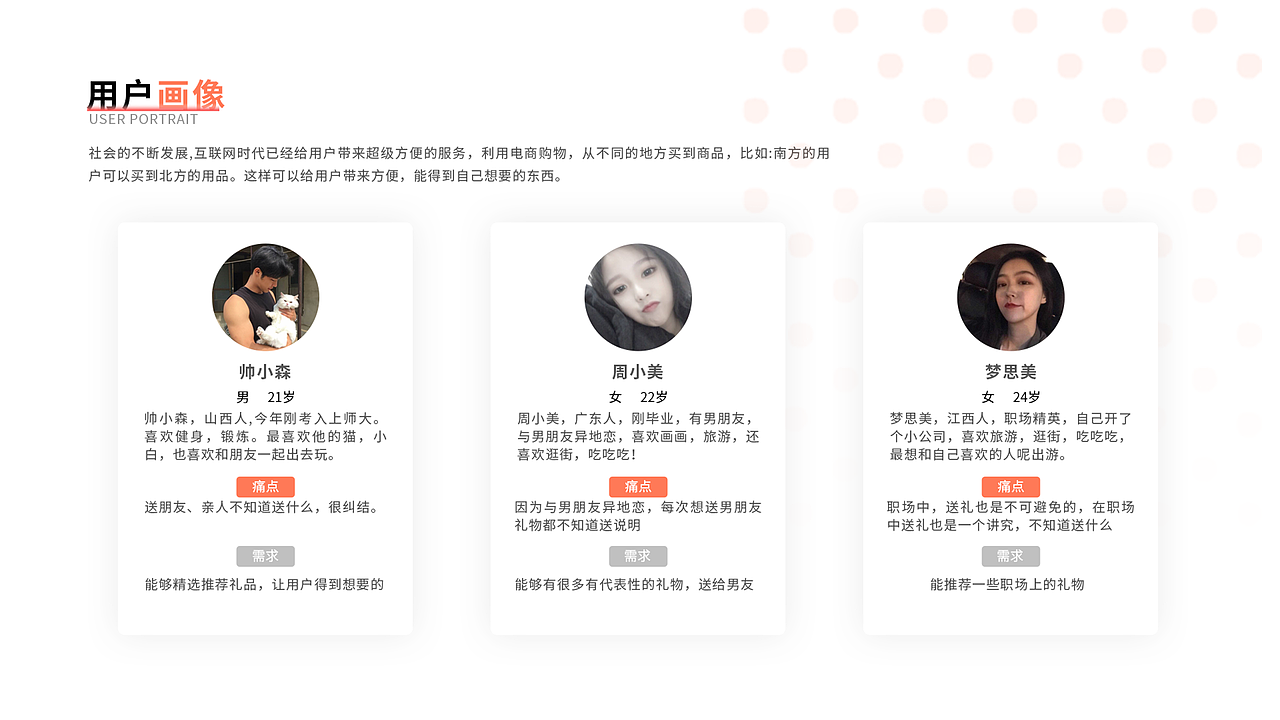Click 帅小森's avatar photo with cat
The width and height of the screenshot is (1280, 720).
(x=265, y=297)
